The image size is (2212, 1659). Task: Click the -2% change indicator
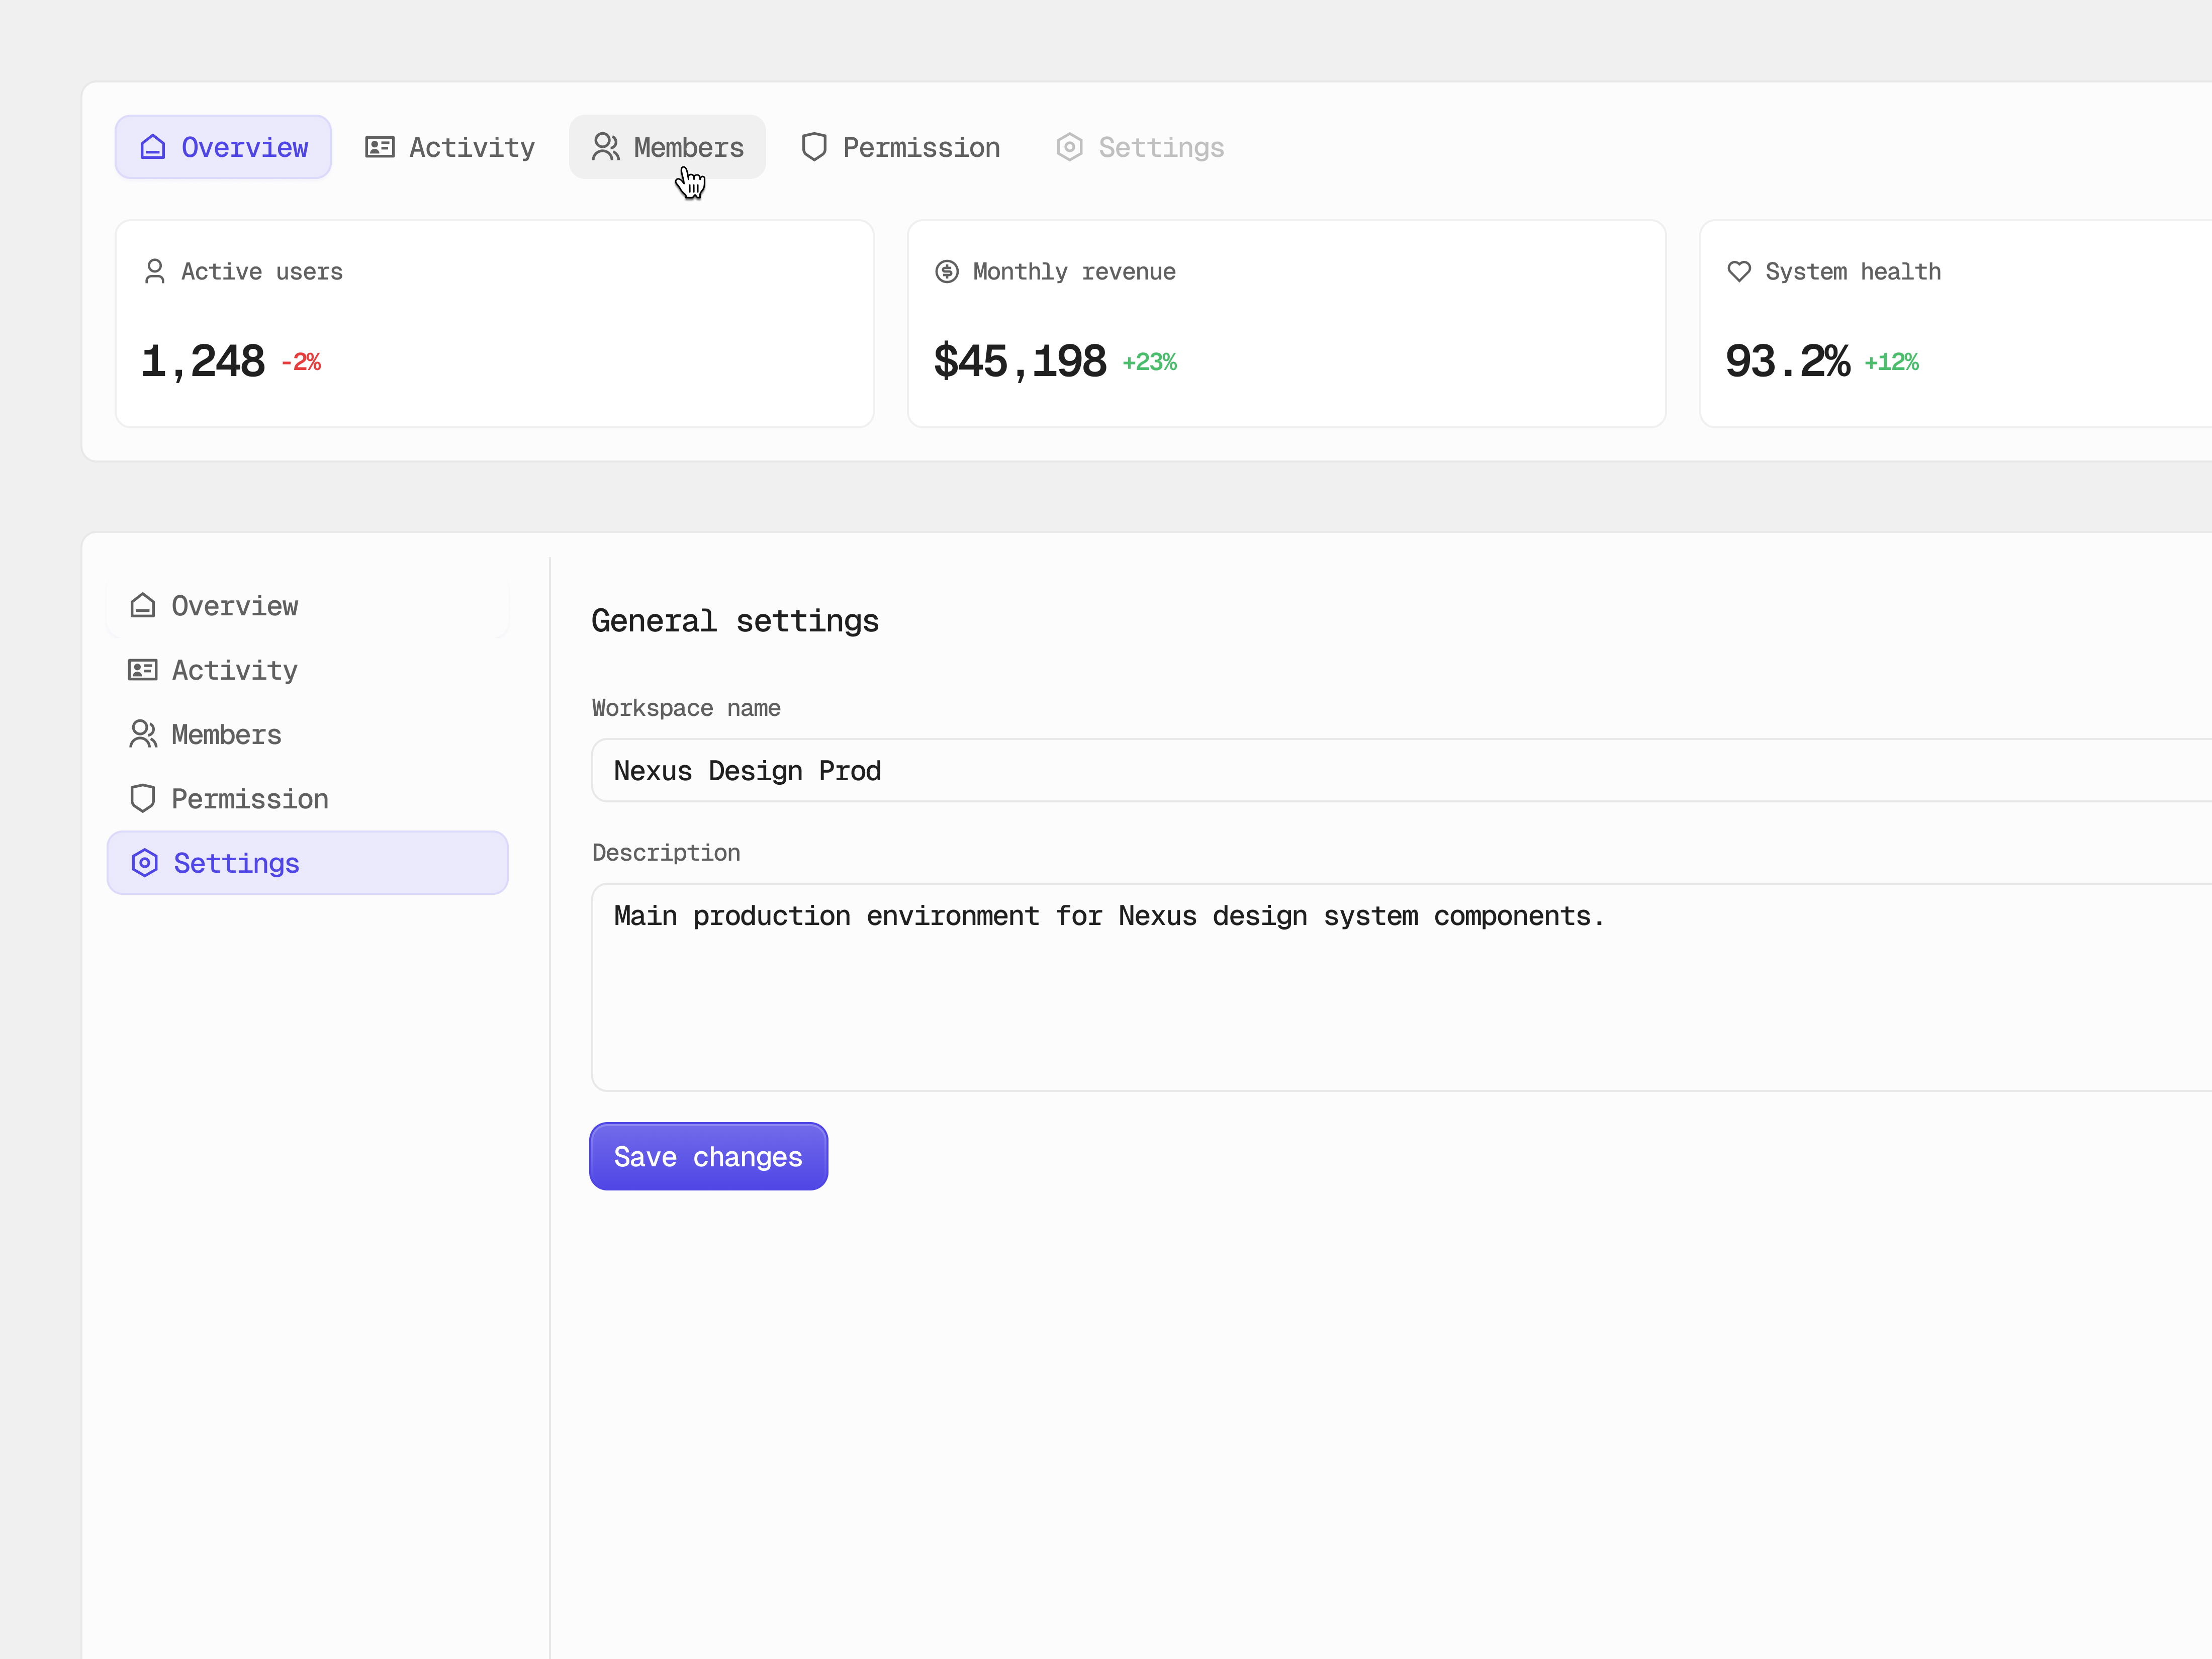[301, 362]
